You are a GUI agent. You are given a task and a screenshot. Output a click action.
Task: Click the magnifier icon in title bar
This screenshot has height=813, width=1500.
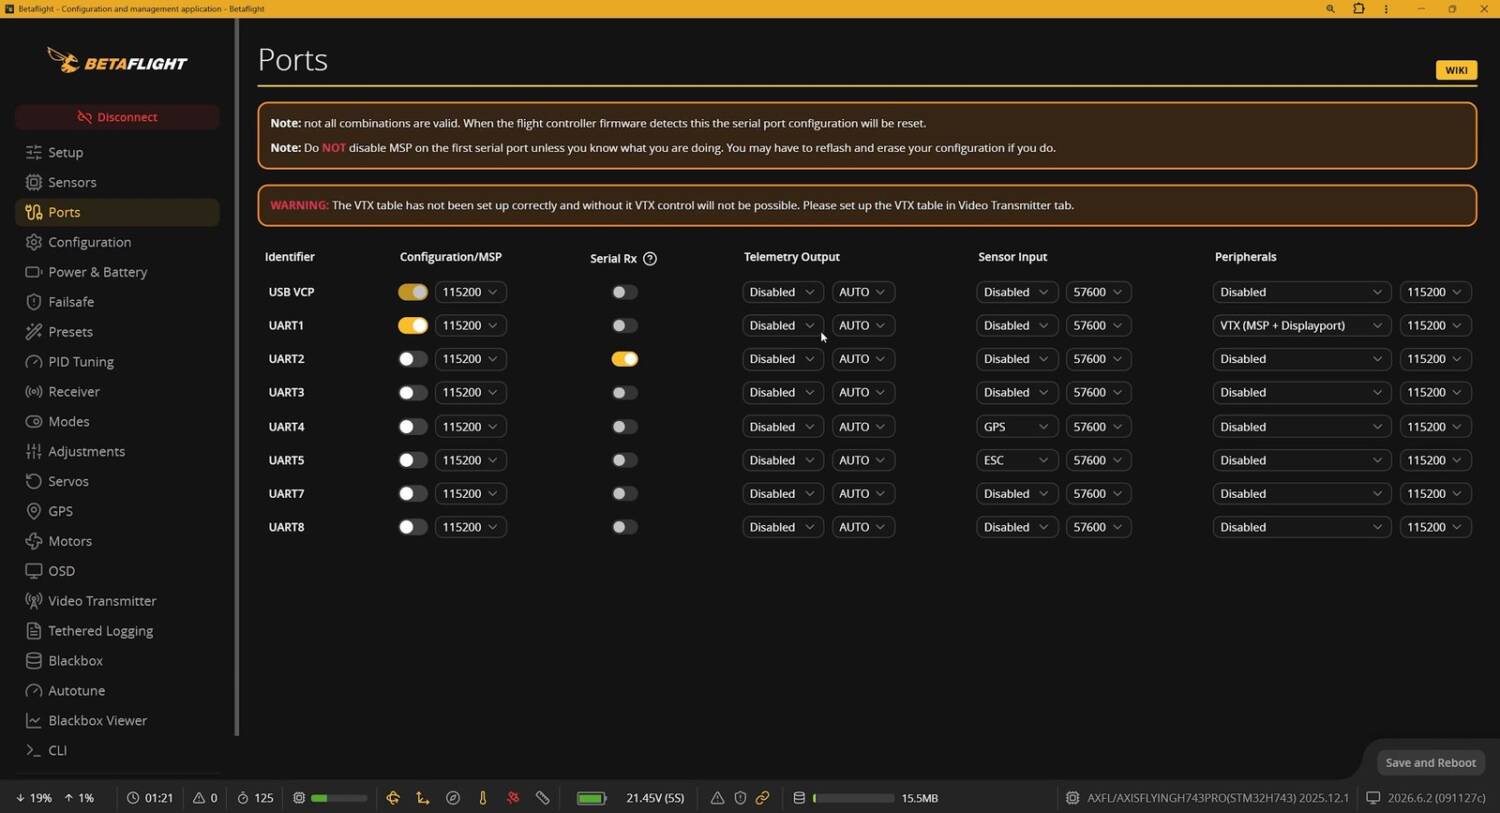coord(1330,9)
